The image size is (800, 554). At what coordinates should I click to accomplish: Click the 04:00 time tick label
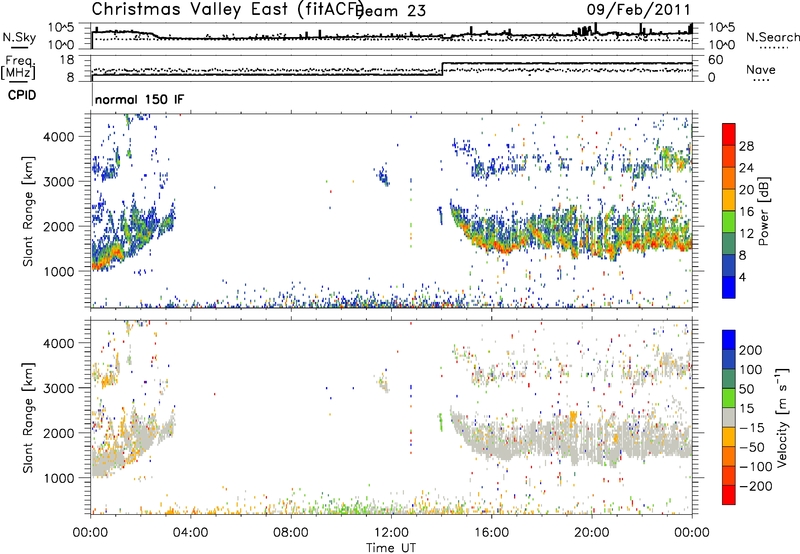(x=190, y=533)
